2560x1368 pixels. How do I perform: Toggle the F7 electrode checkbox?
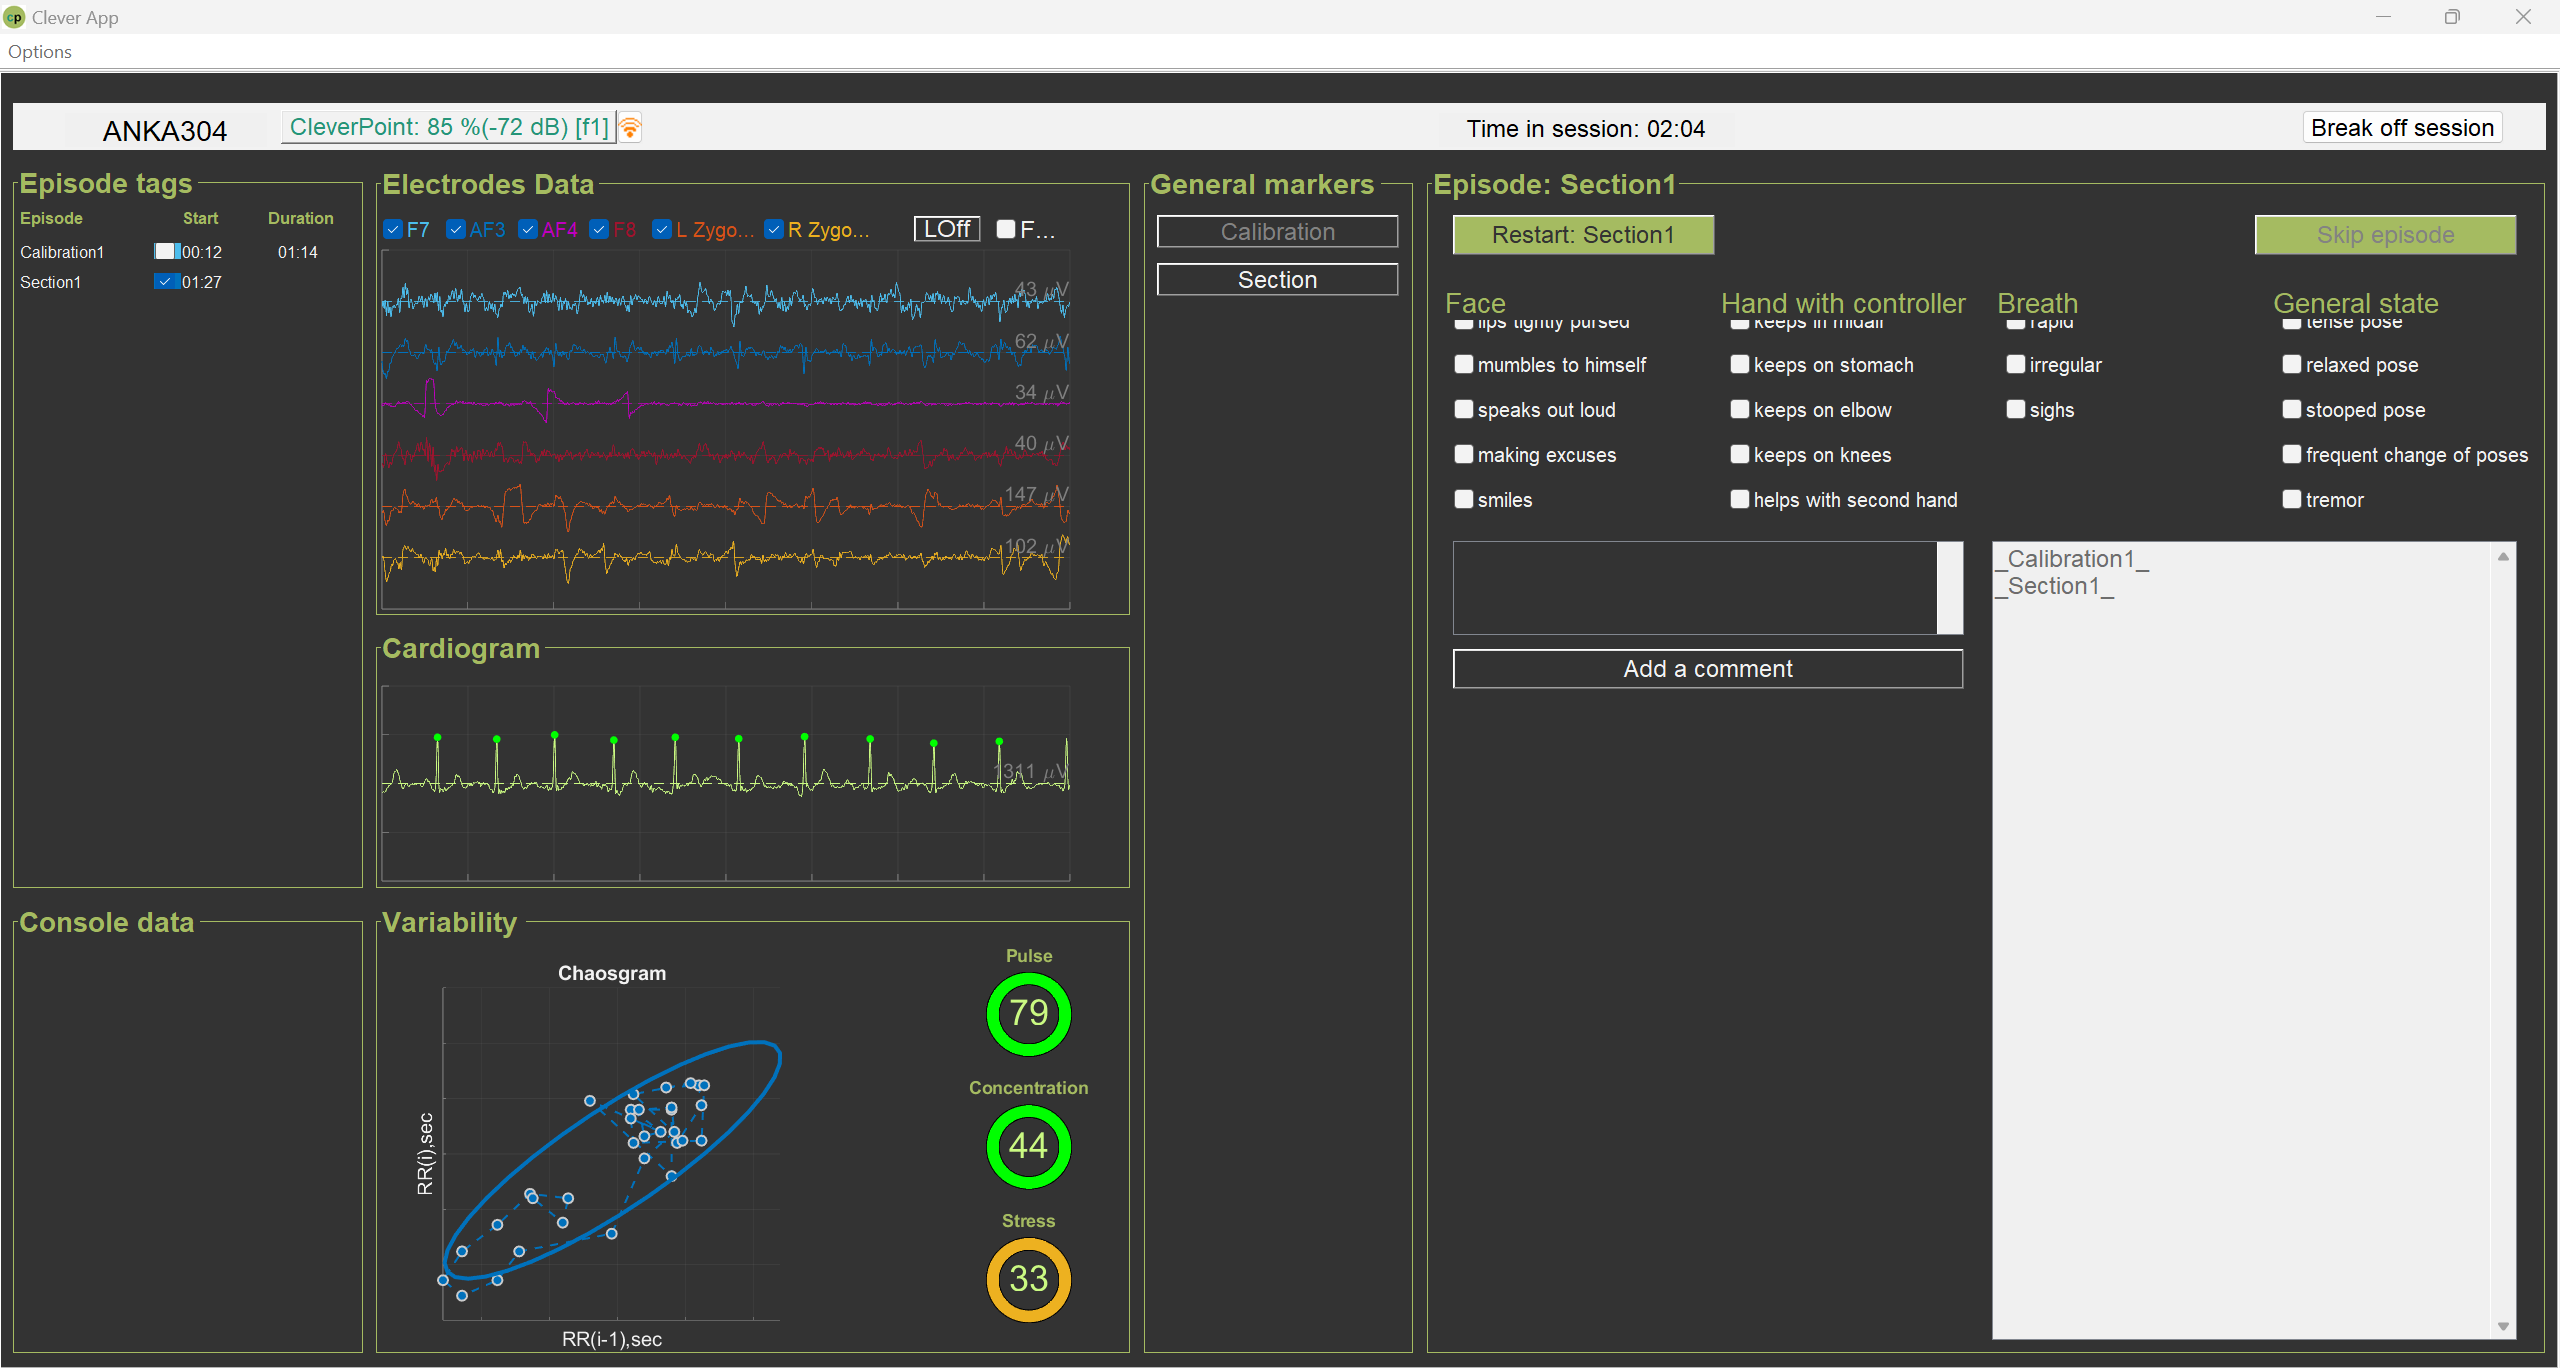[393, 230]
